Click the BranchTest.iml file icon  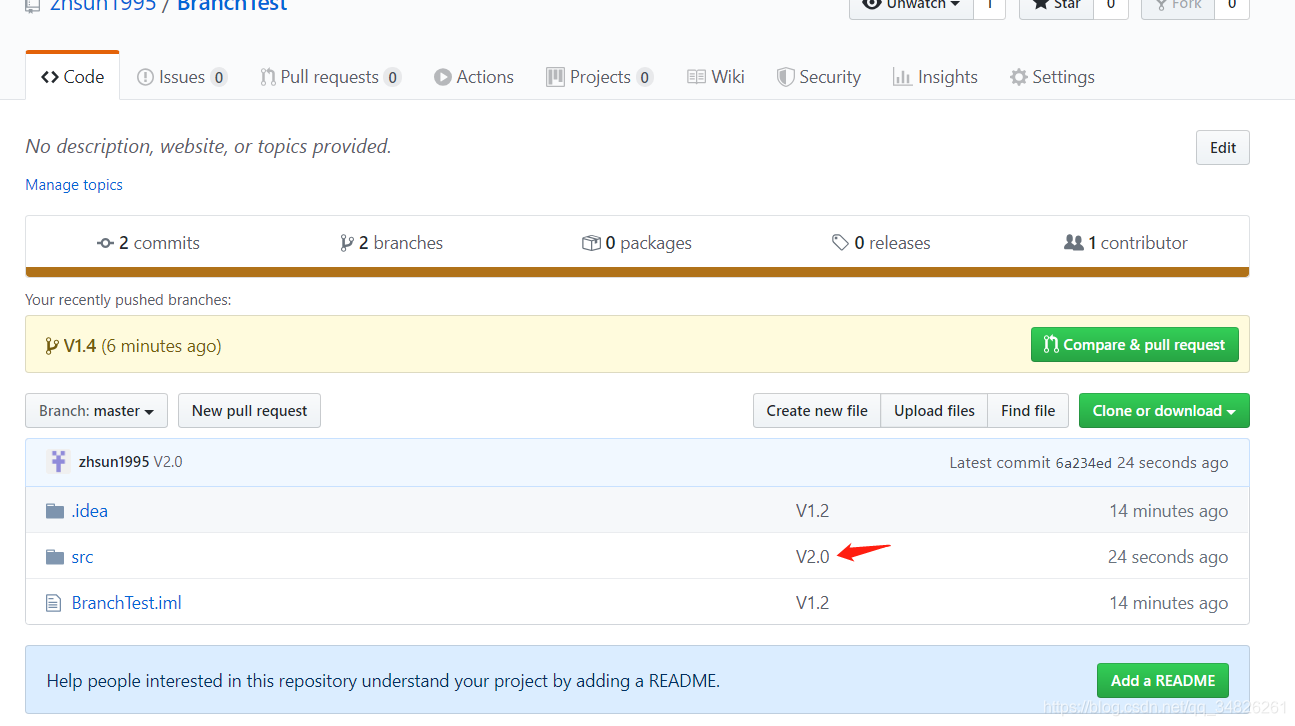point(54,603)
